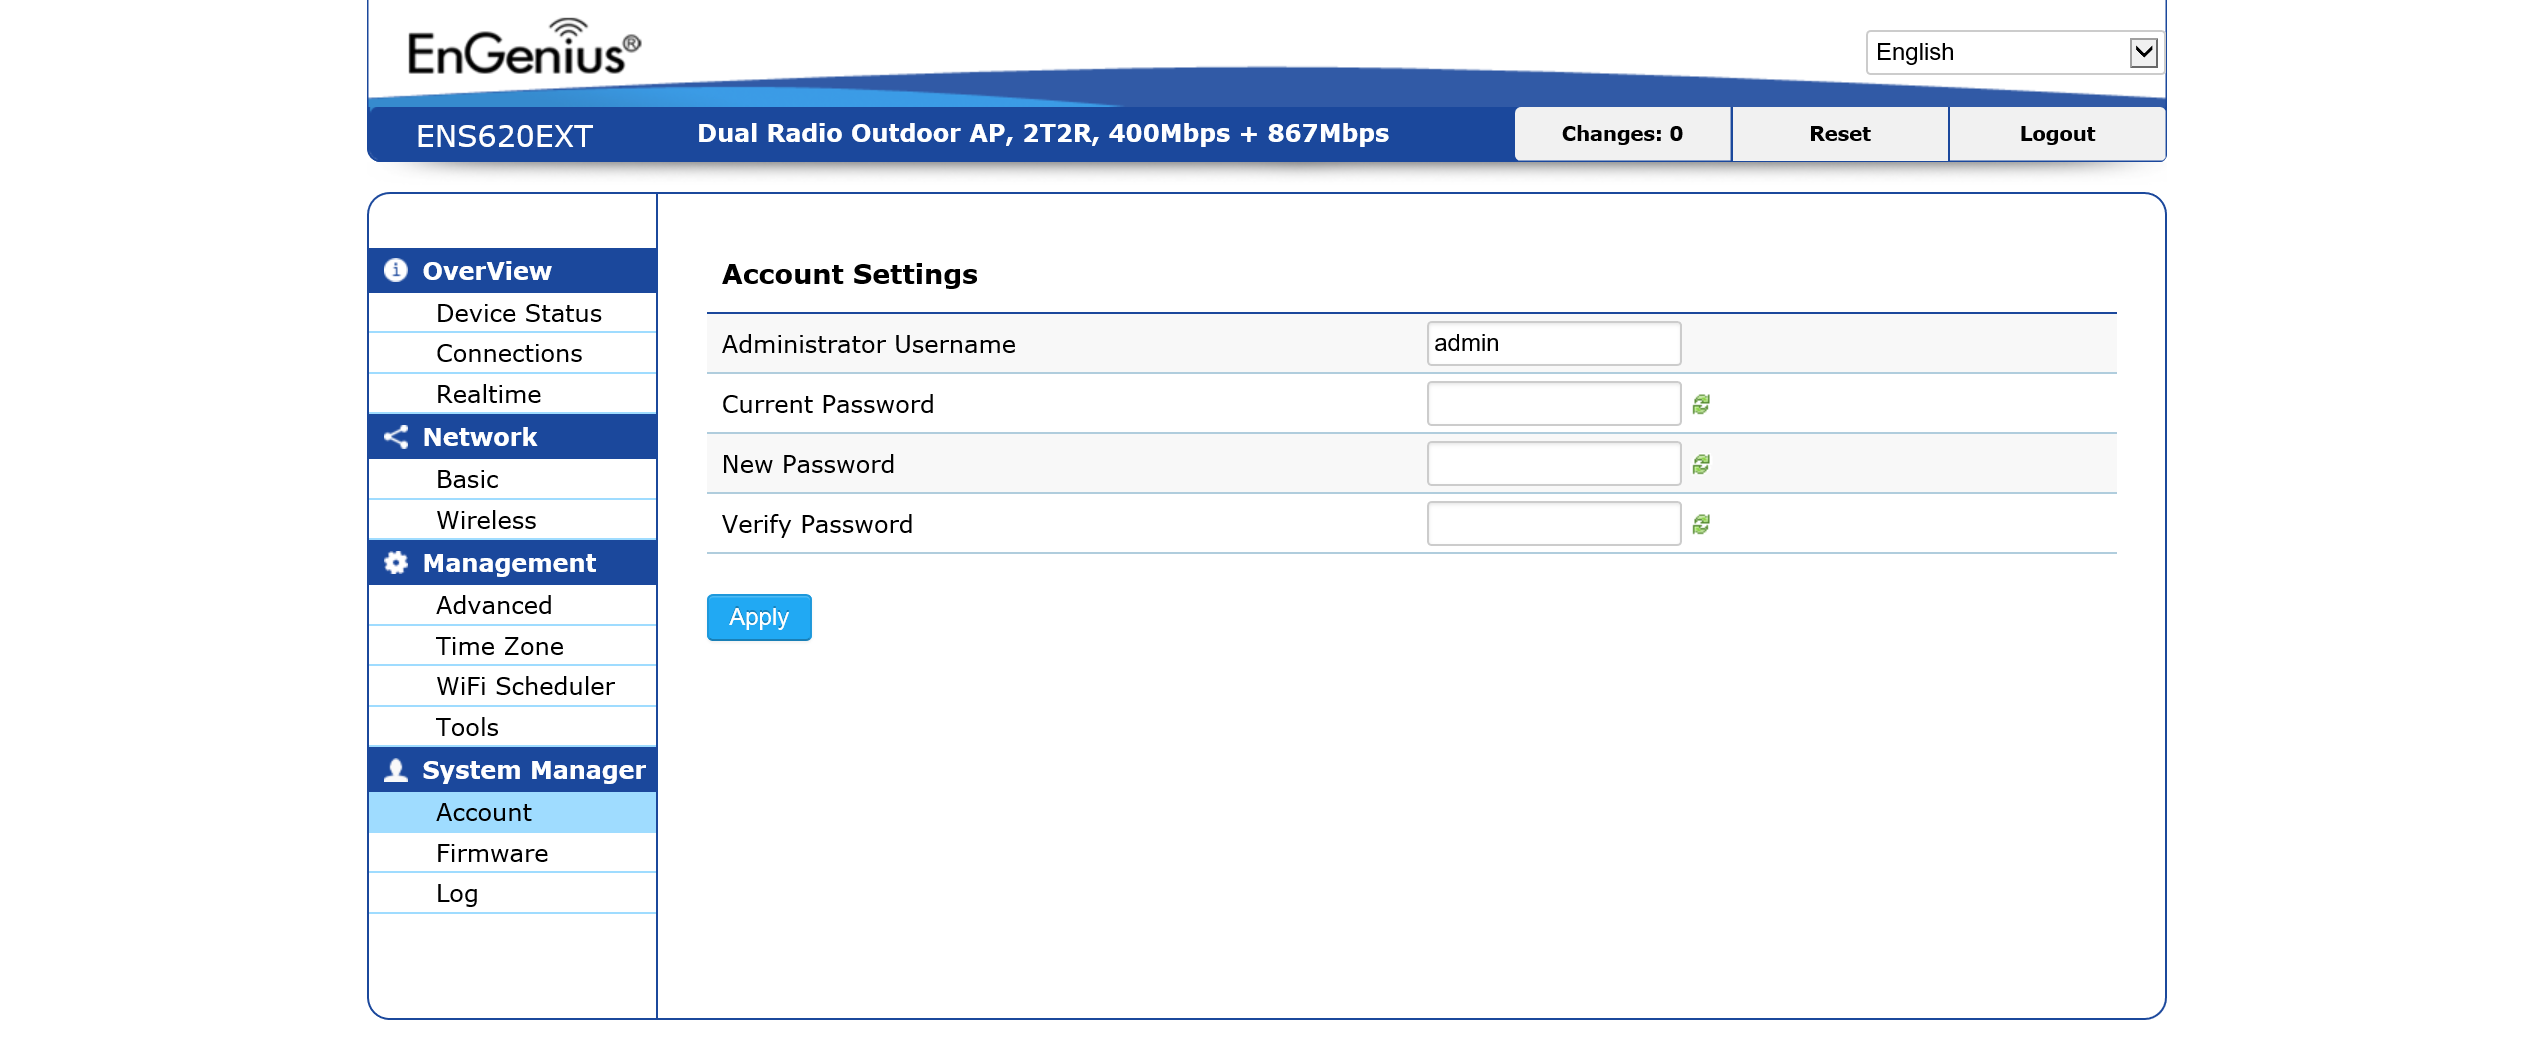This screenshot has height=1042, width=2533.
Task: Focus the Current Password field
Action: pos(1553,403)
